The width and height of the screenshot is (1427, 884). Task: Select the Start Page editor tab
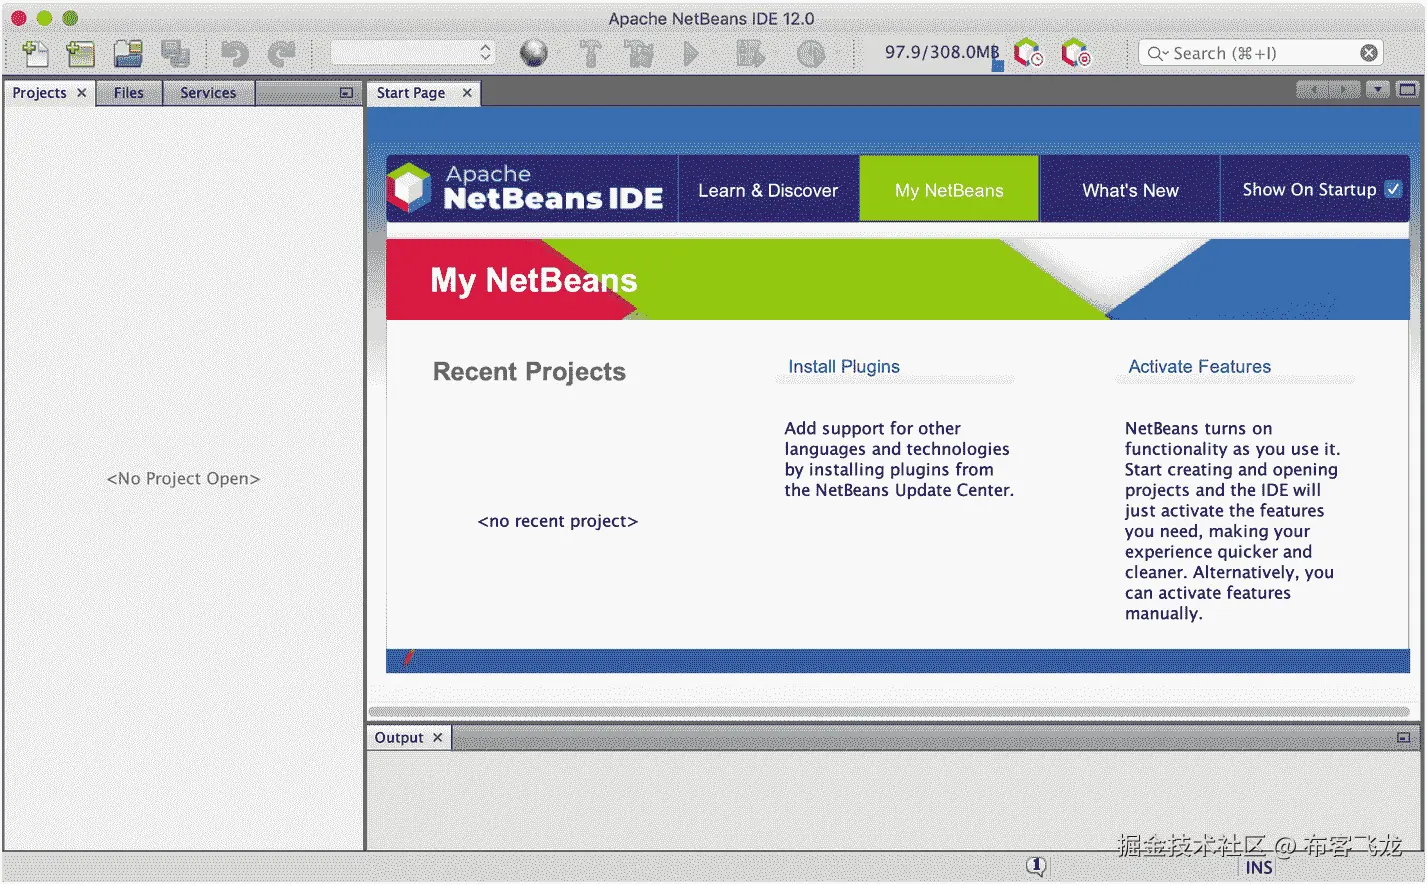(411, 93)
